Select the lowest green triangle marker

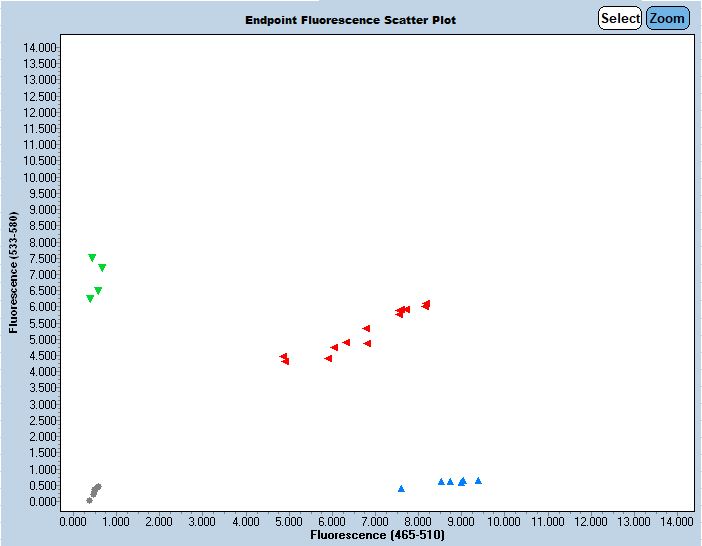[x=90, y=299]
